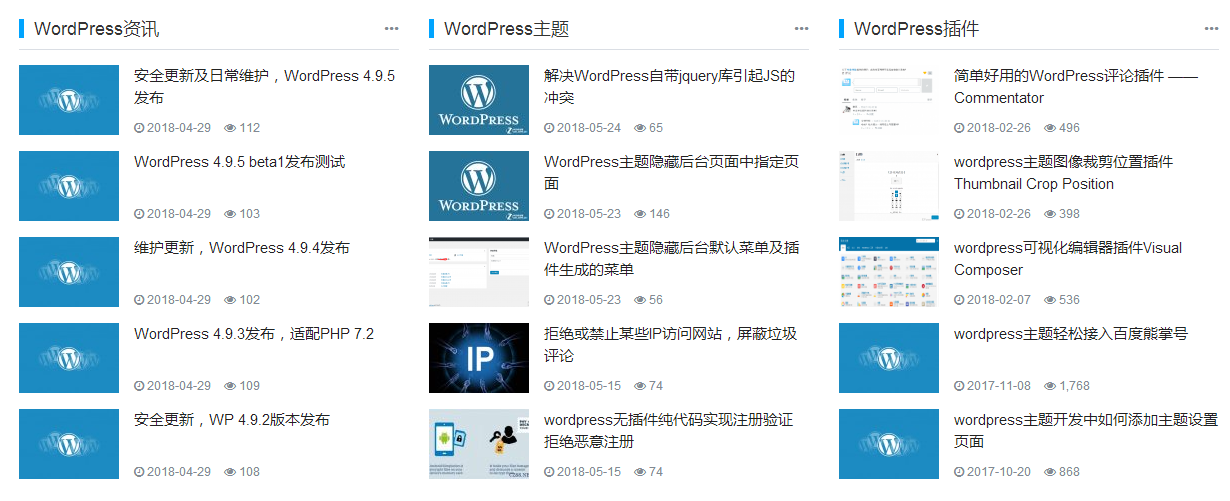Click the eye icon beside 65 views
Viewport: 1230px width, 501px height.
click(640, 128)
